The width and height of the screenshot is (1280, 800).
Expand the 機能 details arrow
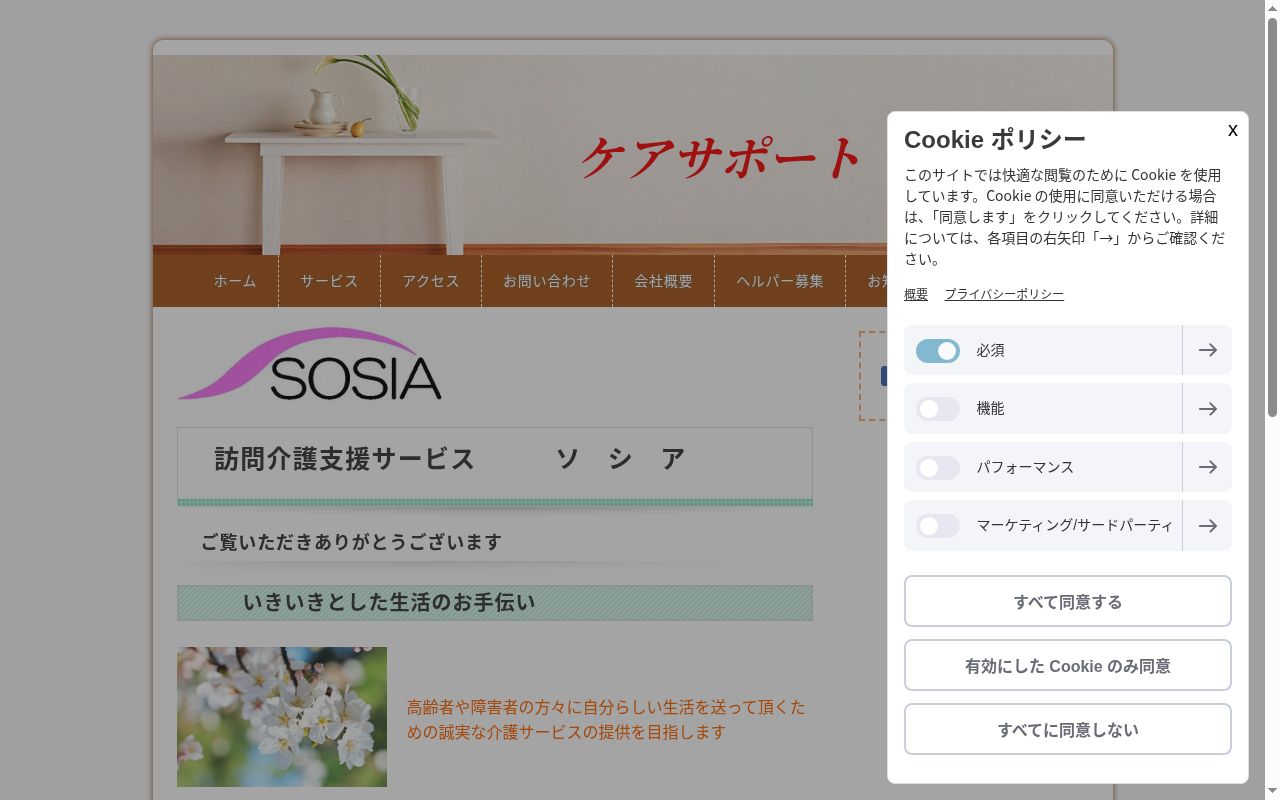[1207, 409]
